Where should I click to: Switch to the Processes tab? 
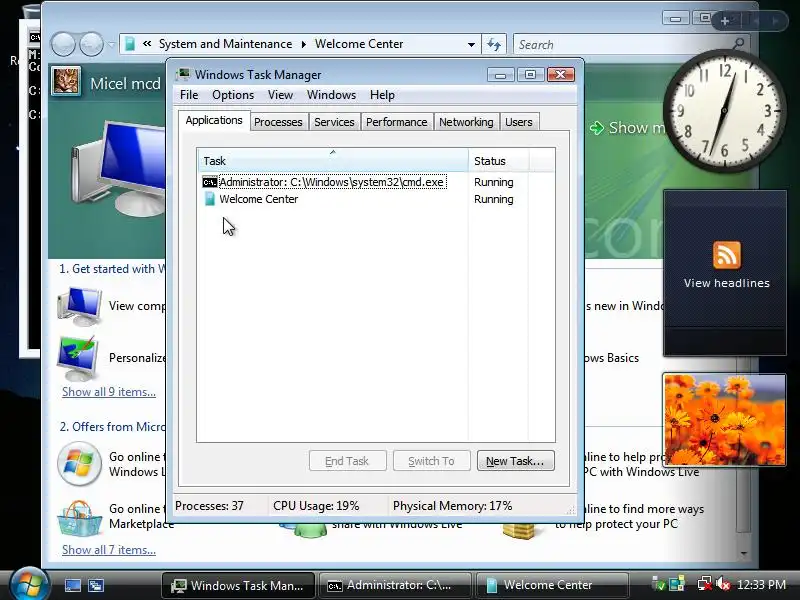tap(278, 122)
